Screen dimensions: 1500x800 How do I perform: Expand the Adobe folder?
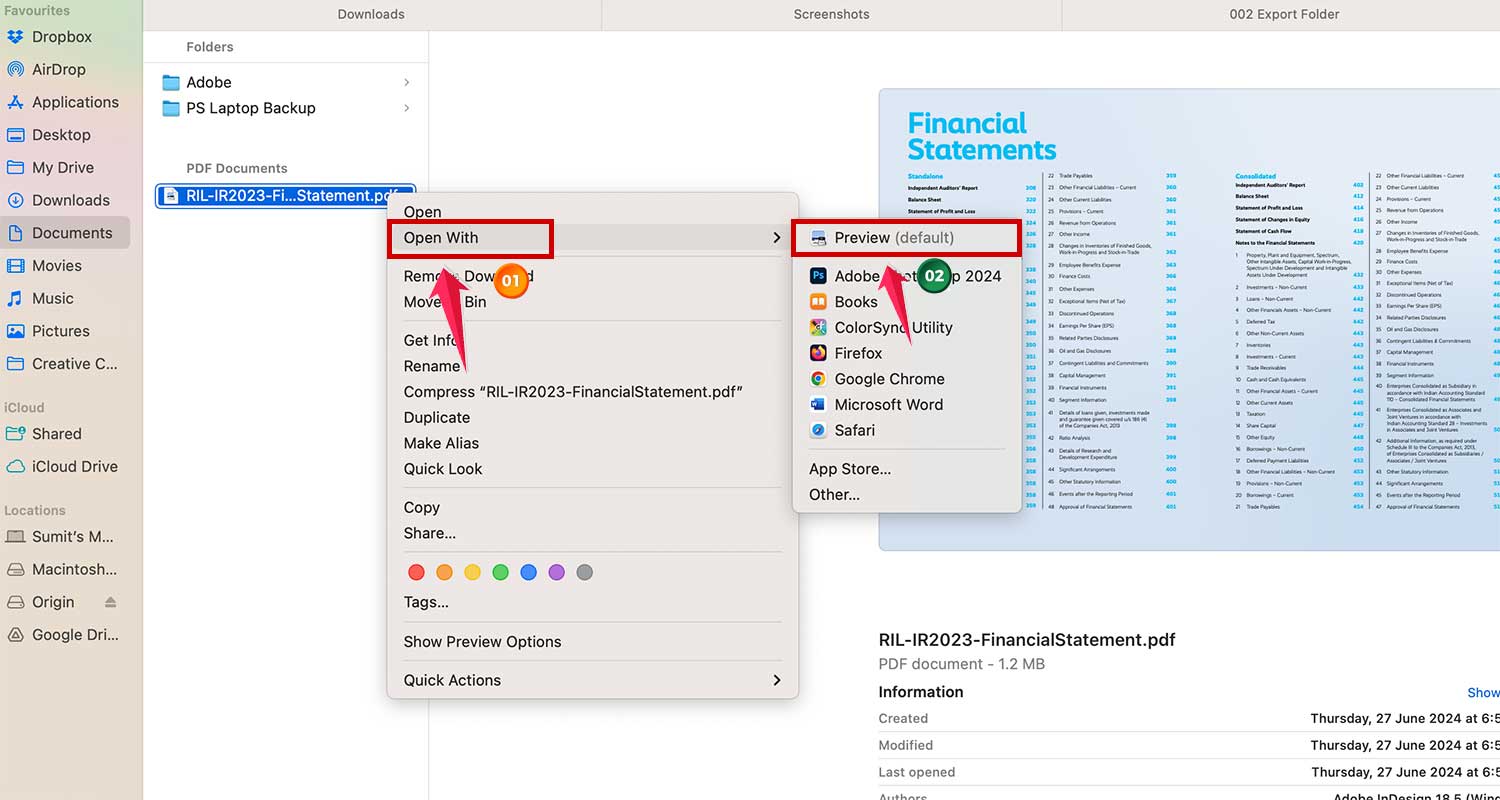(405, 81)
